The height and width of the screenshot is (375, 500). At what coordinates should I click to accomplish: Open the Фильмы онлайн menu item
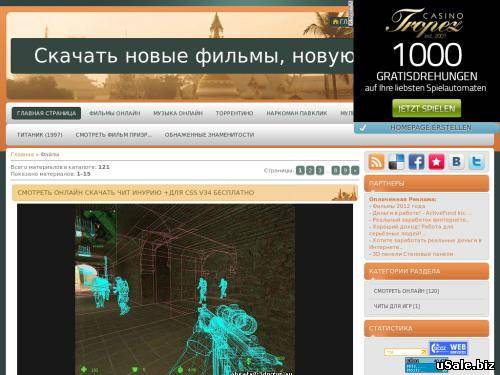pos(115,113)
